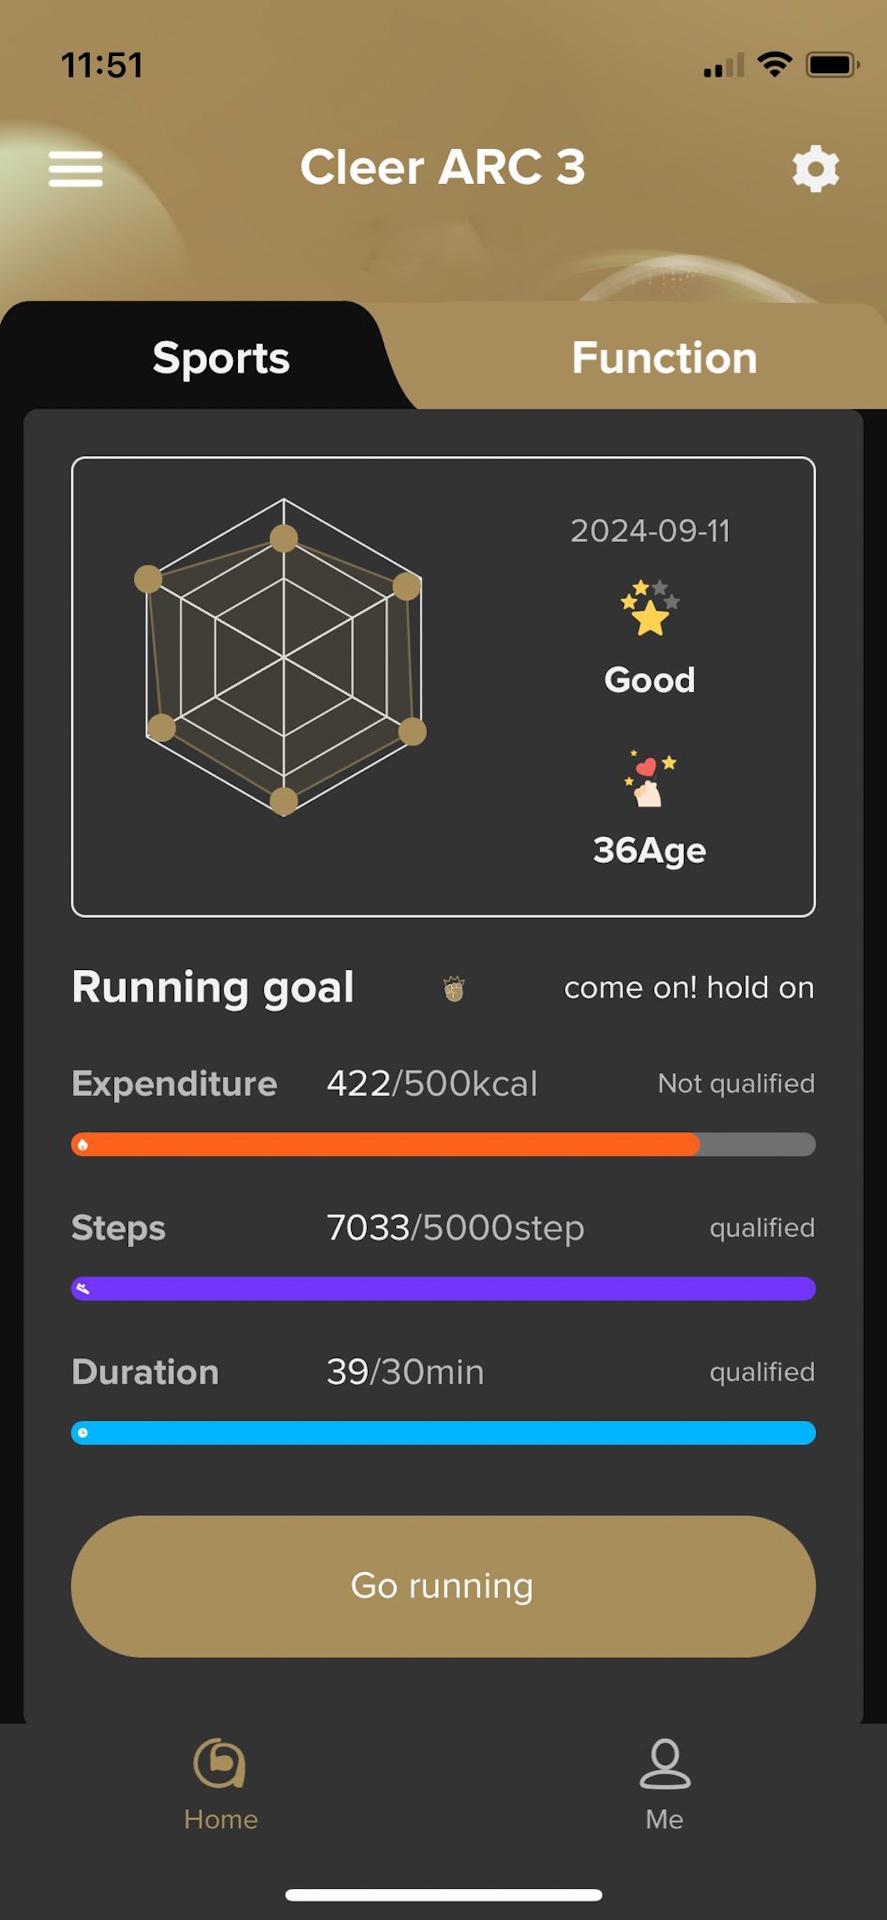The height and width of the screenshot is (1920, 887).
Task: Open the settings gear icon
Action: [815, 168]
